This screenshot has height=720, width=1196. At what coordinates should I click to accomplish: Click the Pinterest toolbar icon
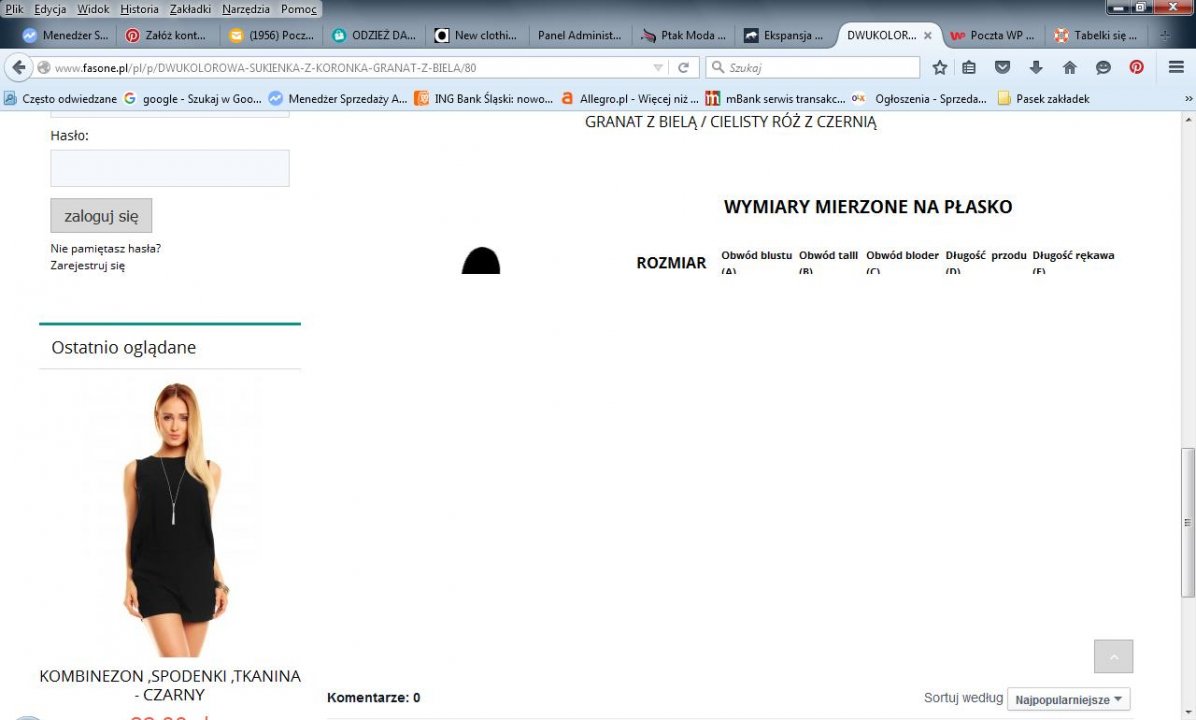1137,67
